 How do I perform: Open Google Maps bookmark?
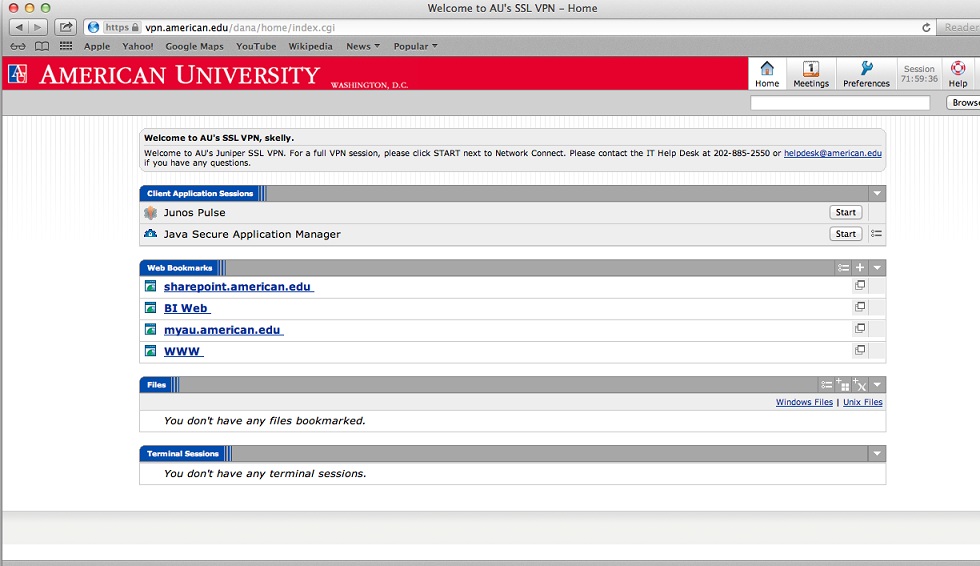[x=194, y=46]
